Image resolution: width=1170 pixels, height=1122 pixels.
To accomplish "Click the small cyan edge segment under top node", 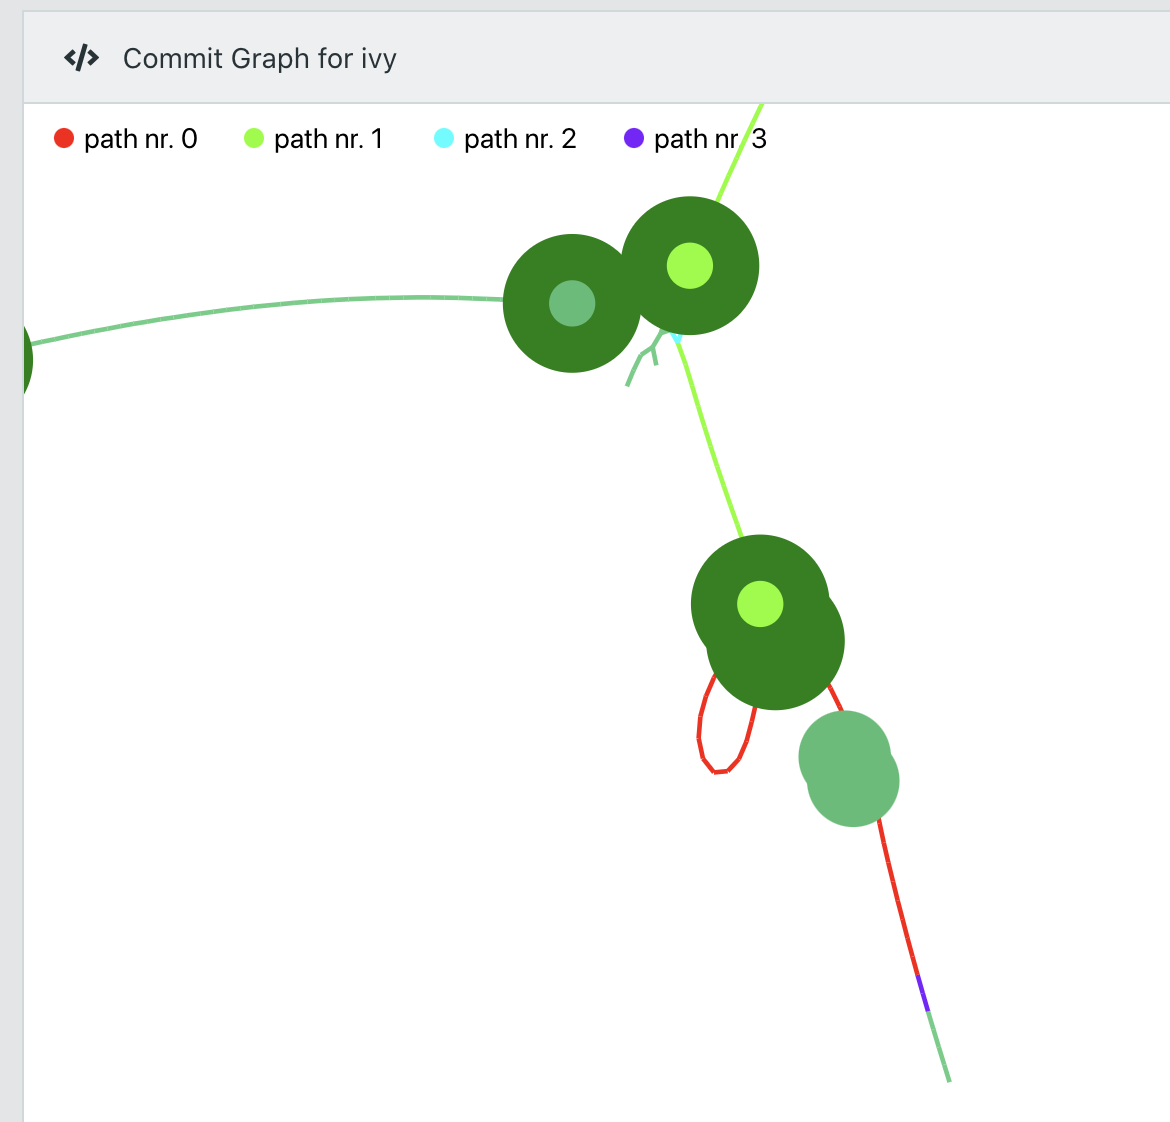I will [676, 337].
